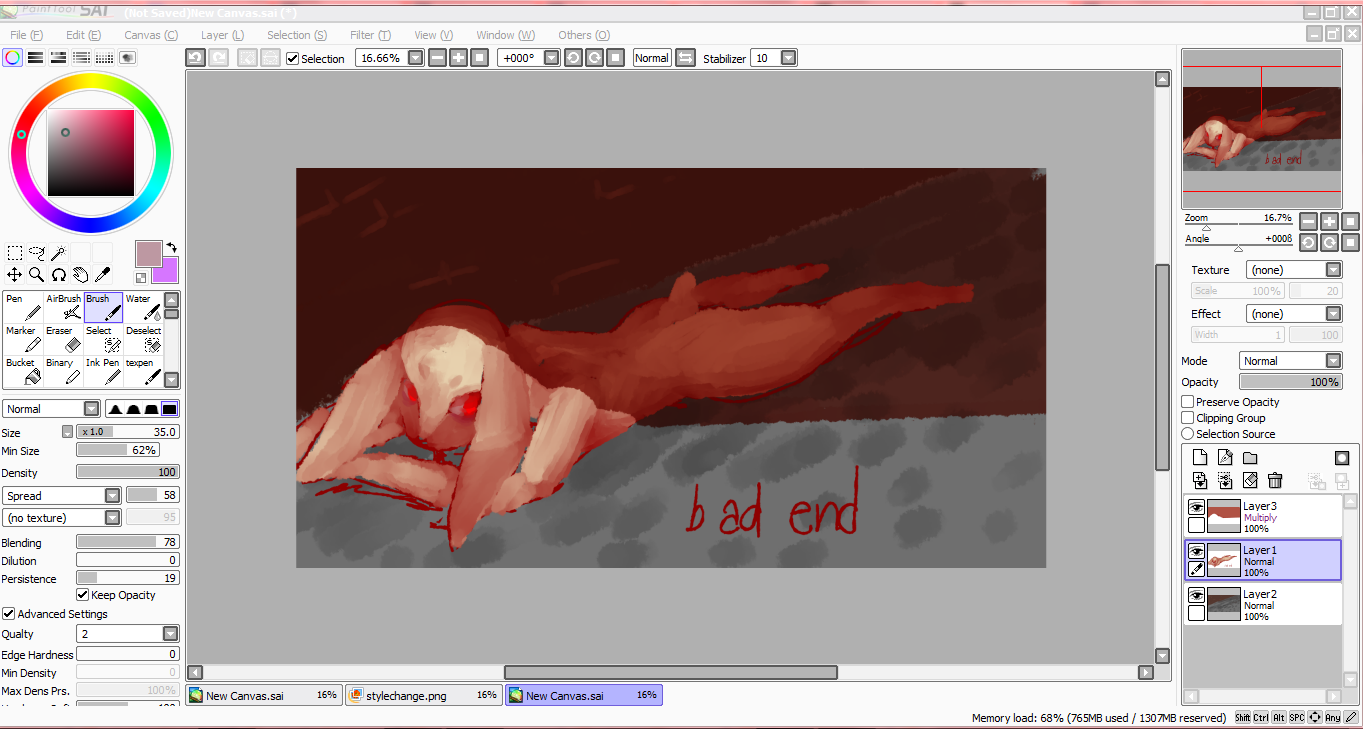This screenshot has height=729, width=1363.
Task: Select the Marker tool
Action: pyautogui.click(x=23, y=339)
